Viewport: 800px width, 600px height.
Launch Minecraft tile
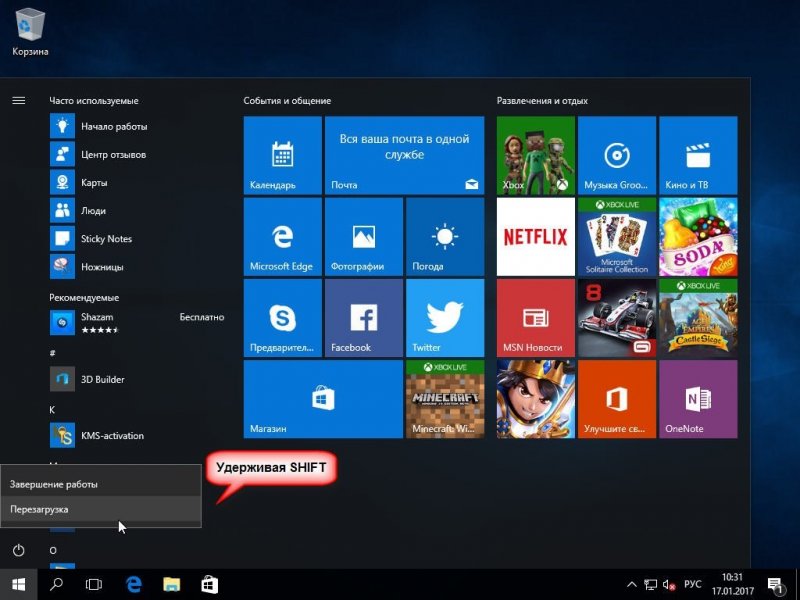pos(445,399)
